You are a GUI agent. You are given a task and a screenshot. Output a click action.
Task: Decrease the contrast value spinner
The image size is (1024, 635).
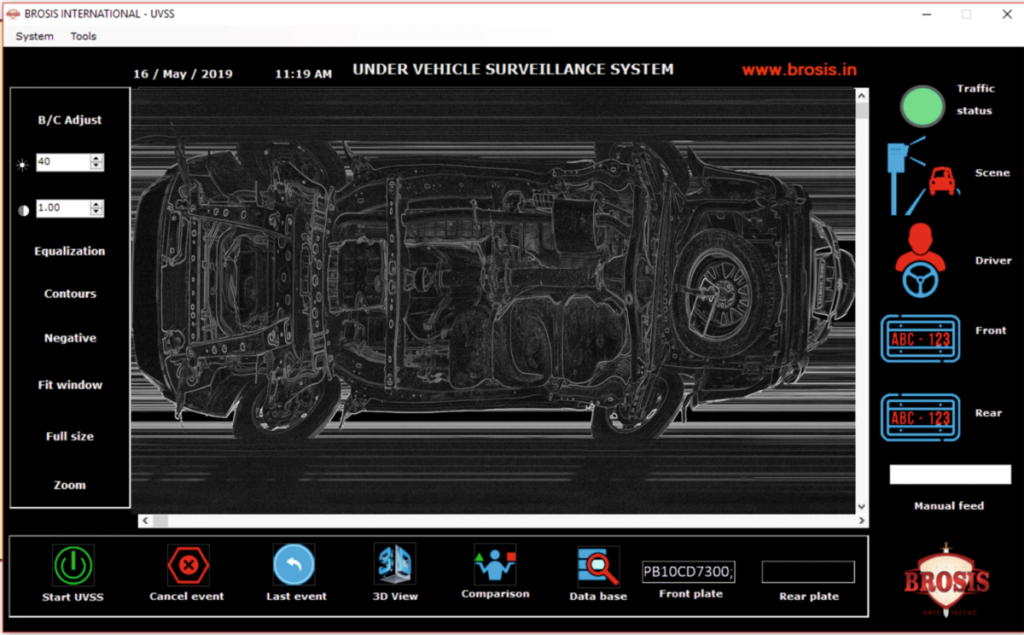97,213
